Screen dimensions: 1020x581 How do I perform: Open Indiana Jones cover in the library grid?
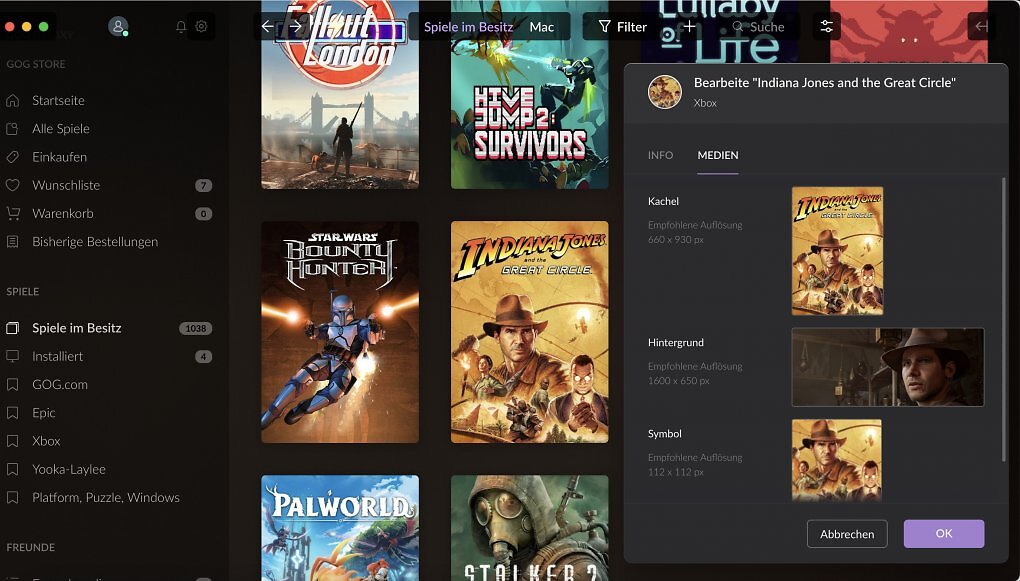point(530,332)
